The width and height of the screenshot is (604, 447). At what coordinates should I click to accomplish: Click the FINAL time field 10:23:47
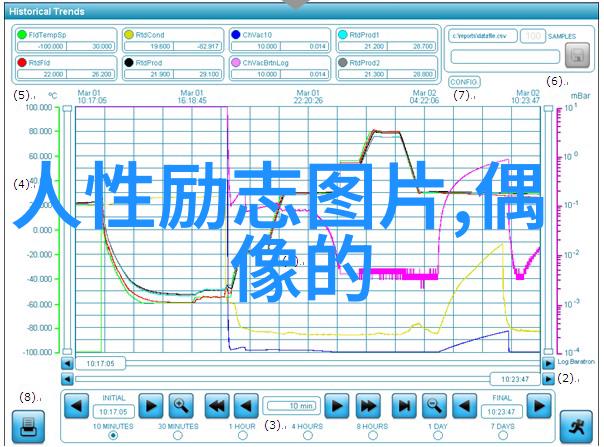coord(501,412)
